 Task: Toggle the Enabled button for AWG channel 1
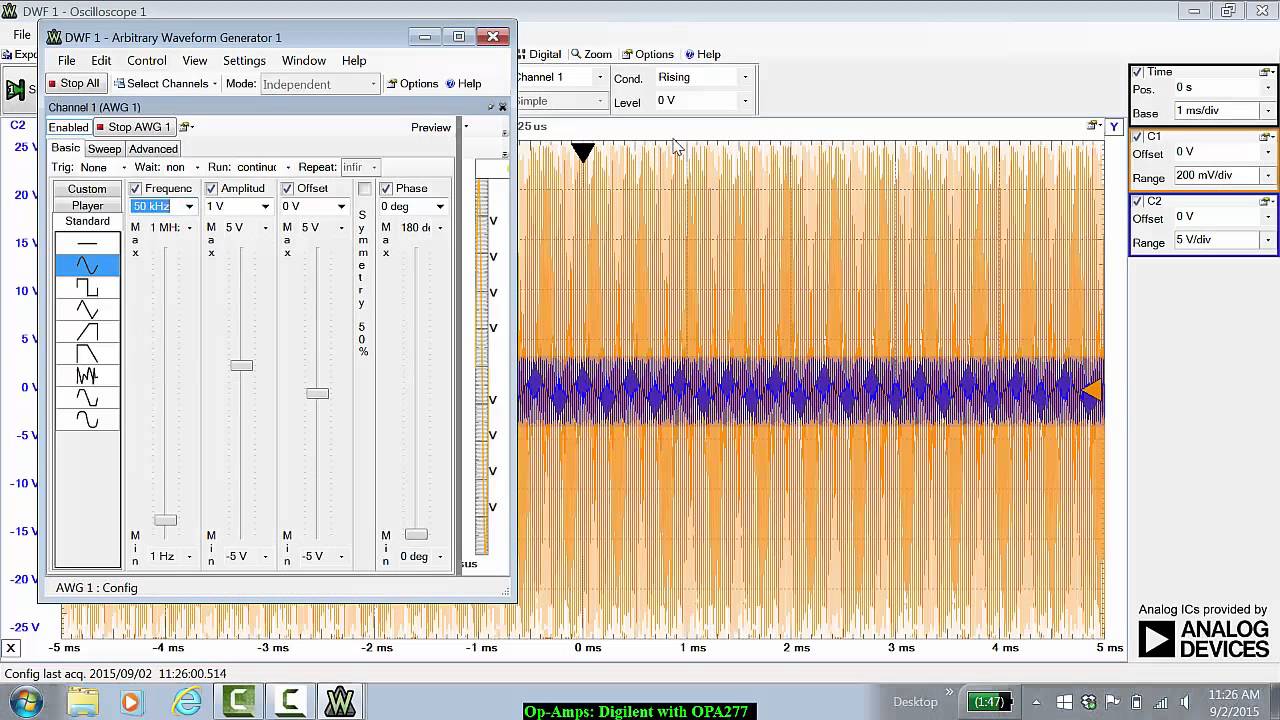point(69,127)
